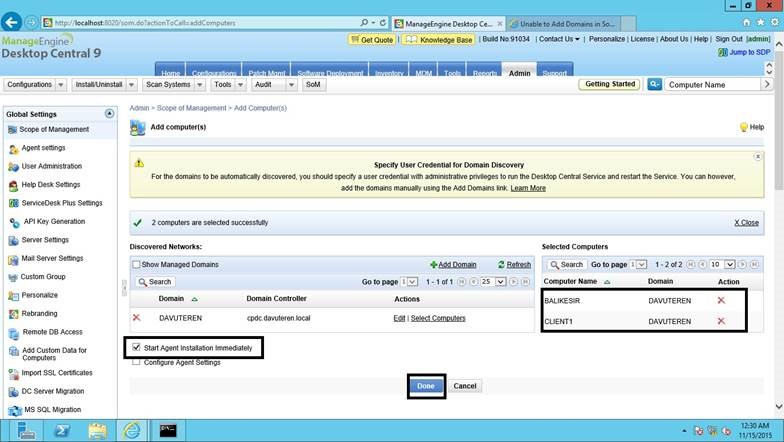The height and width of the screenshot is (442, 784).
Task: Open Discovered Networks go-to-page dropdown
Action: pyautogui.click(x=409, y=282)
